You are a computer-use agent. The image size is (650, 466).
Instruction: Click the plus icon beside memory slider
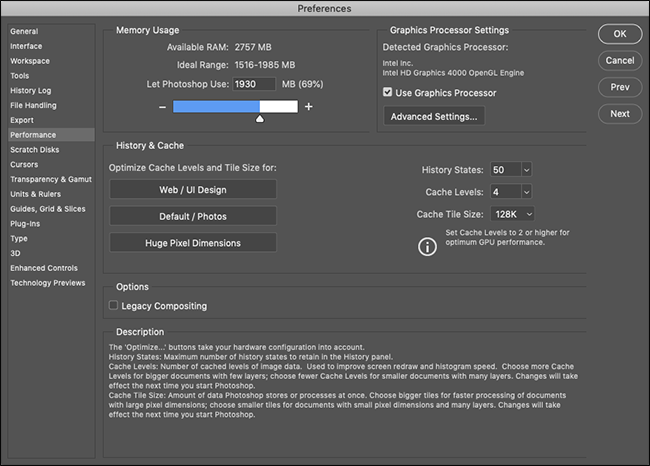(x=309, y=107)
